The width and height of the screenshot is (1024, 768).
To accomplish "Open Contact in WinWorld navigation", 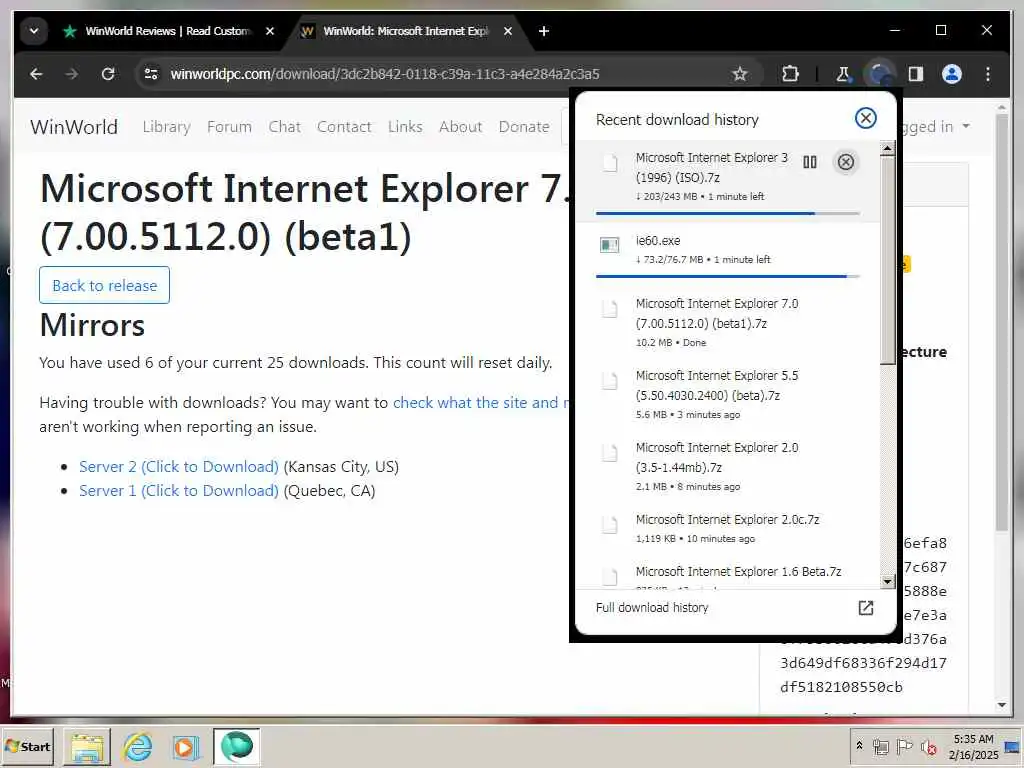I will coord(344,127).
